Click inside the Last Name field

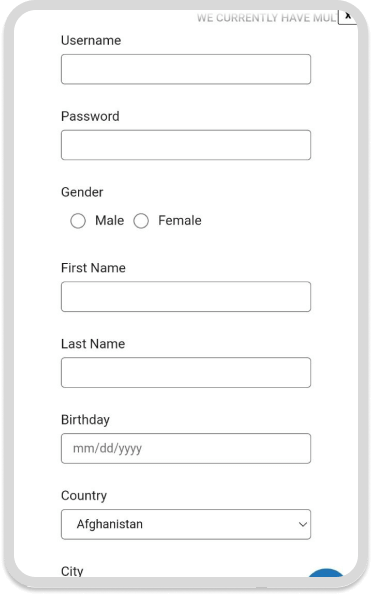click(186, 373)
